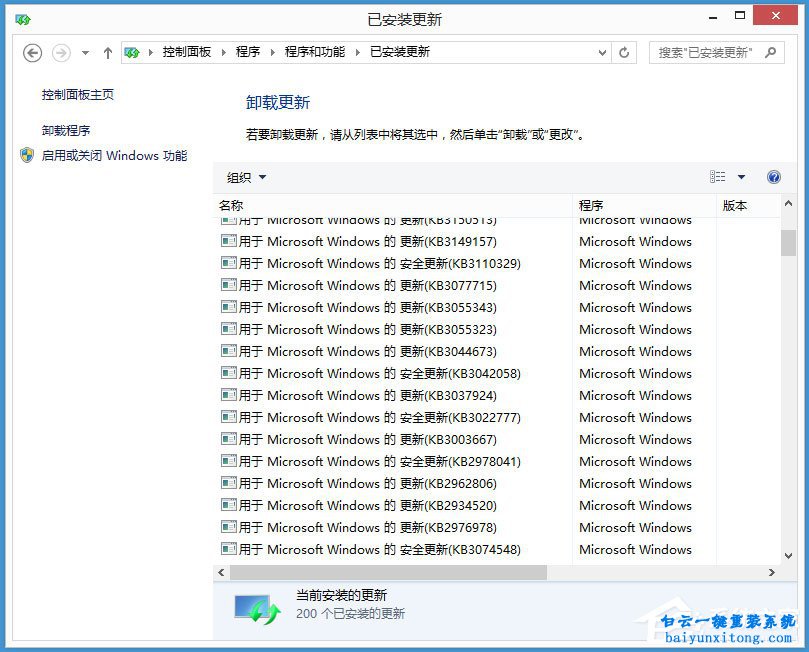Screen dimensions: 809x652
Task: Open Help using the question mark icon
Action: tap(773, 177)
